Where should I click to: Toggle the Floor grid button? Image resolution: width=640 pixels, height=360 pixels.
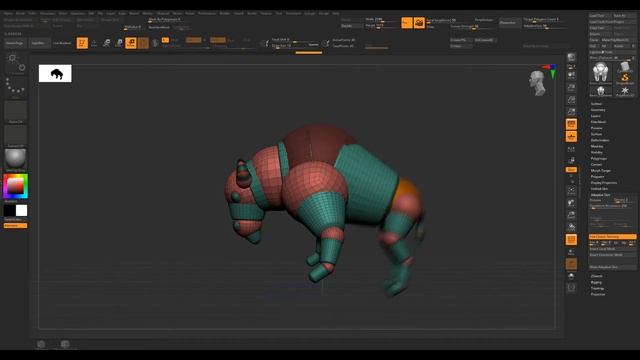[x=571, y=137]
